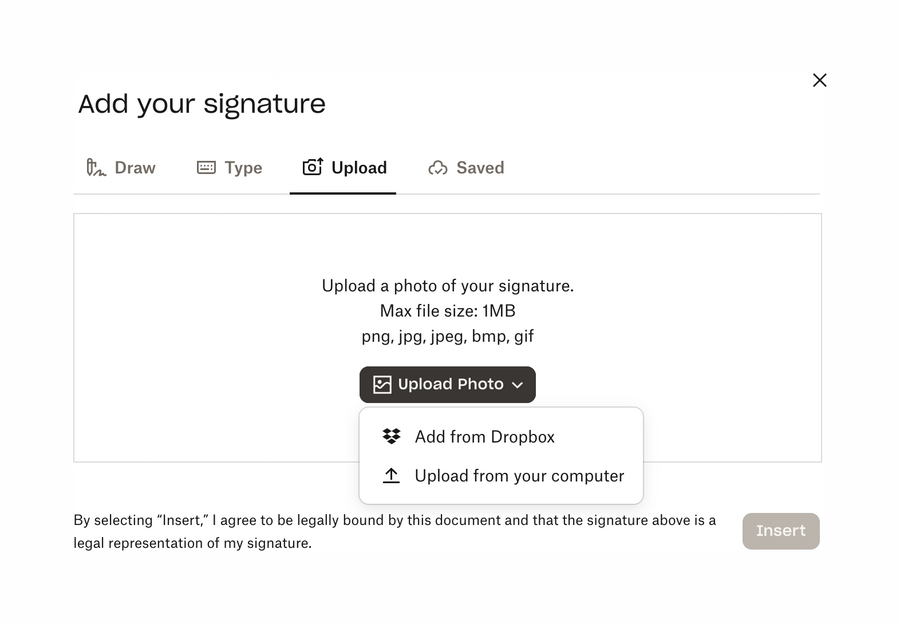The image size is (900, 624).
Task: Click the Upload Photo button
Action: click(x=447, y=384)
